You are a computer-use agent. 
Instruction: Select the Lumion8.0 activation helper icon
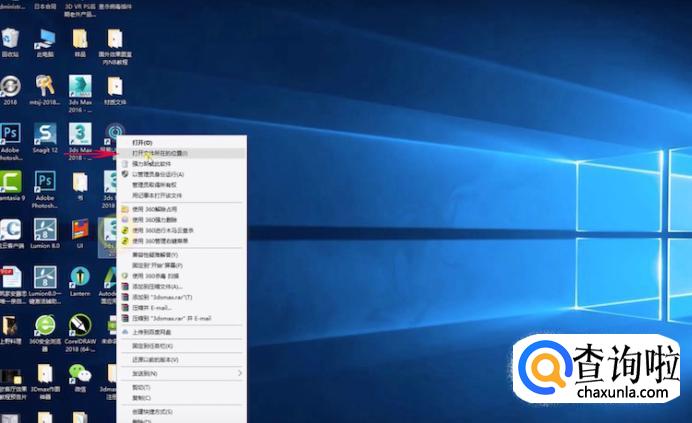[45, 284]
